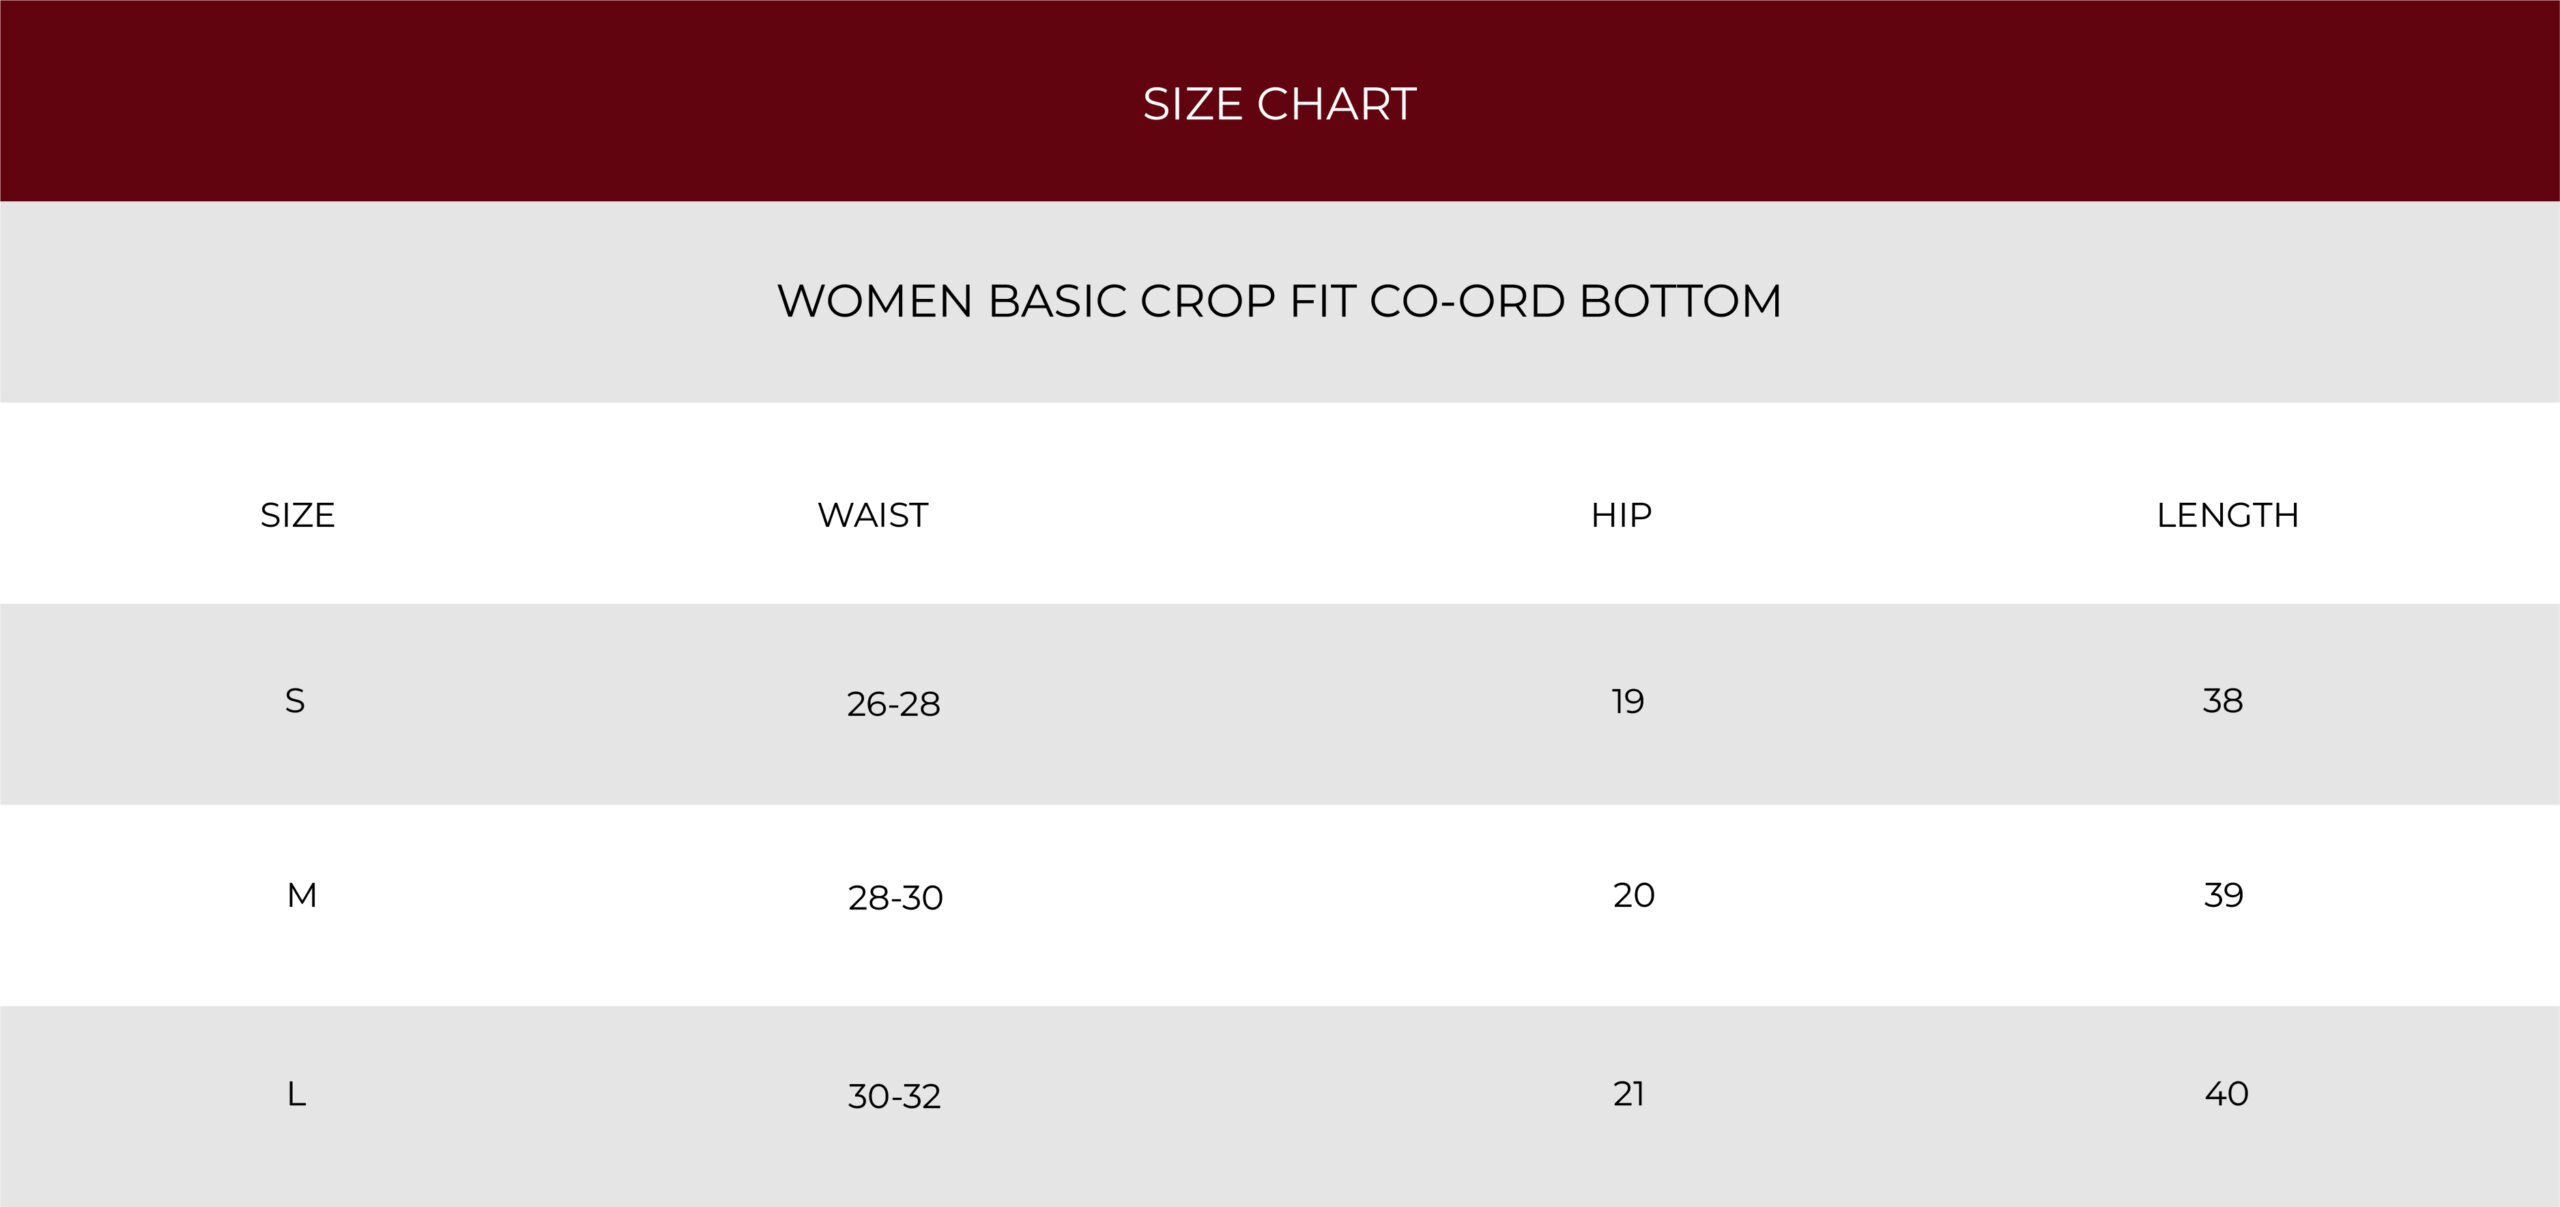Click the HIP column header
The width and height of the screenshot is (2560, 1207).
tap(1621, 515)
